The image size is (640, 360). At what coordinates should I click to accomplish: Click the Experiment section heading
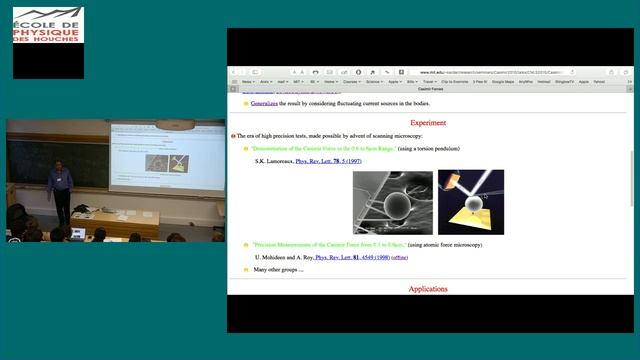click(x=428, y=123)
